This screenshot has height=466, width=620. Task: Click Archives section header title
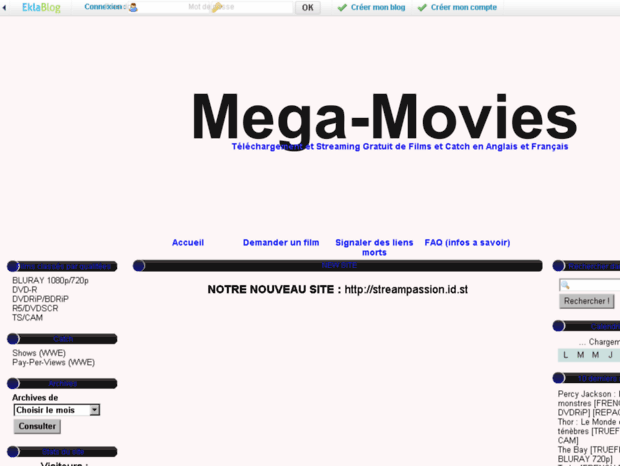point(63,383)
